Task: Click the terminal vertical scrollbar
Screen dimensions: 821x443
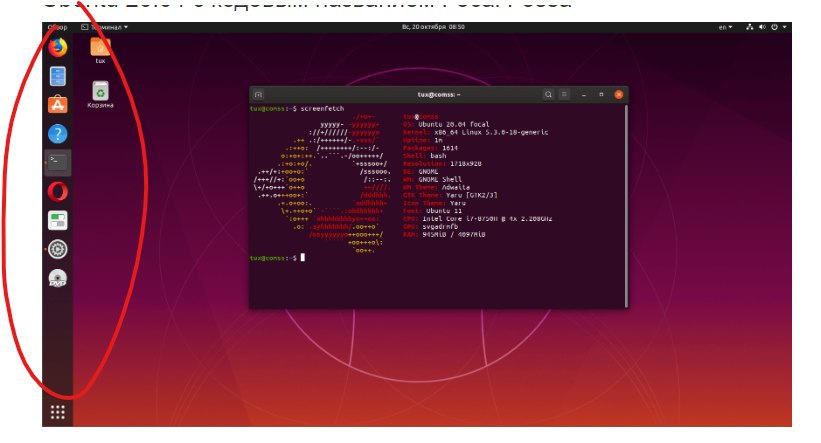Action: tap(626, 206)
